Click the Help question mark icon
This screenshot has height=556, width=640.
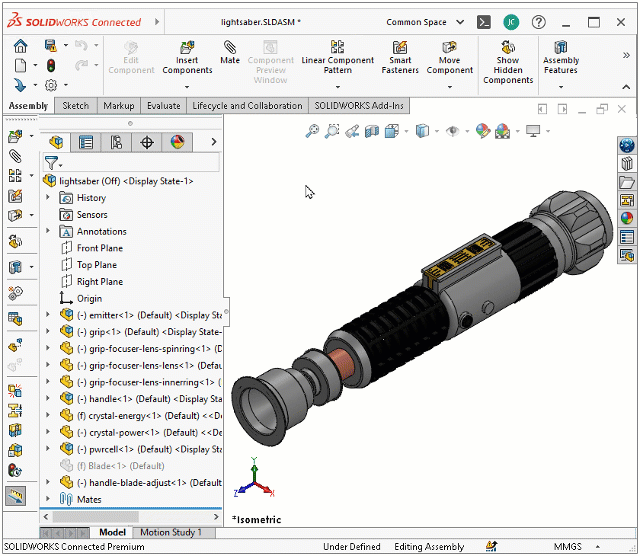(x=539, y=22)
